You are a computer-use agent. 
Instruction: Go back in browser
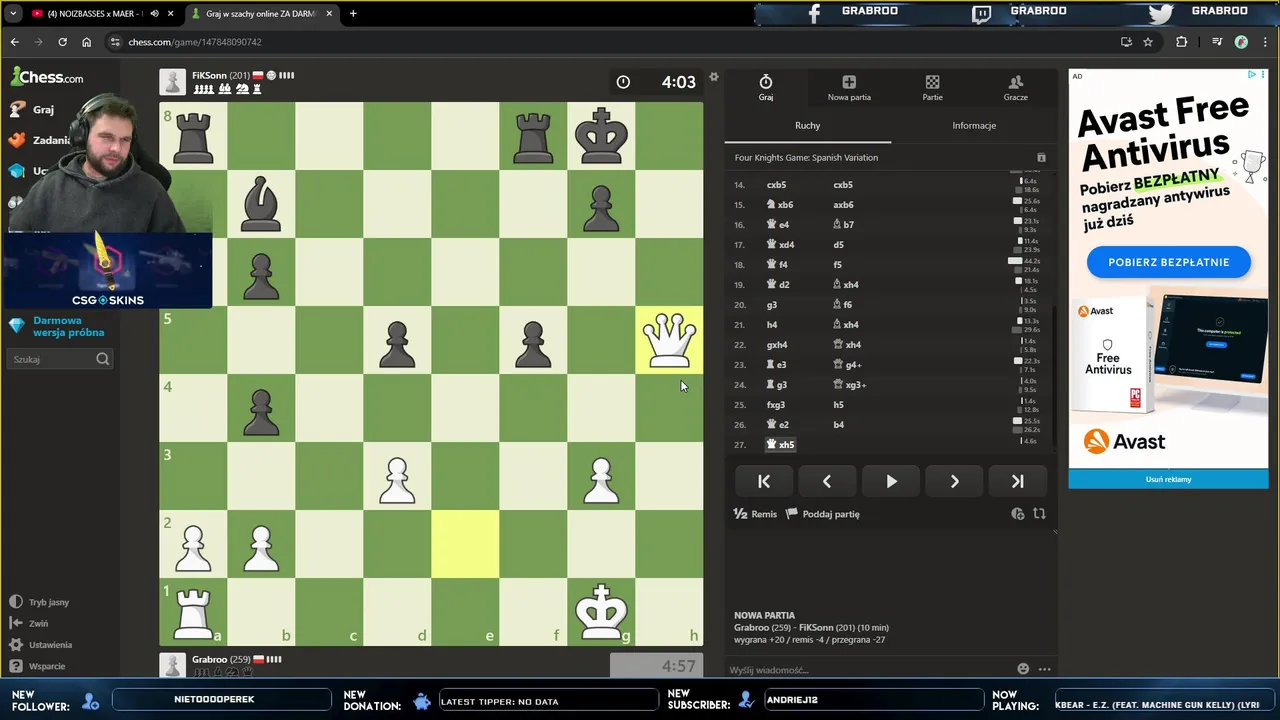[x=14, y=42]
